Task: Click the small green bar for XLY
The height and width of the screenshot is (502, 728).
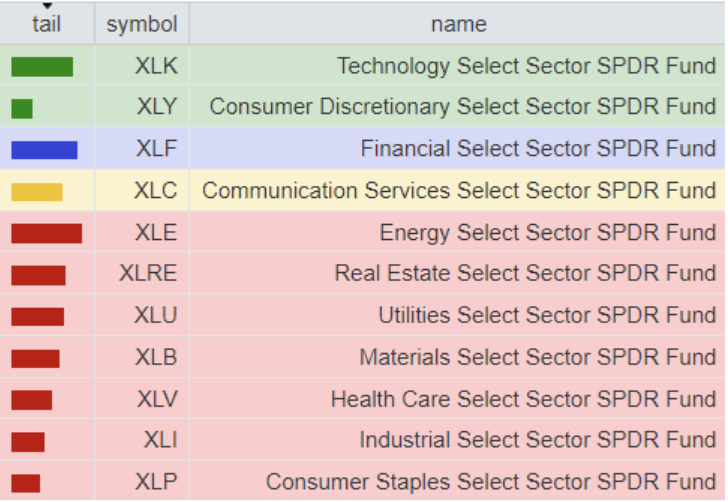Action: [22, 108]
